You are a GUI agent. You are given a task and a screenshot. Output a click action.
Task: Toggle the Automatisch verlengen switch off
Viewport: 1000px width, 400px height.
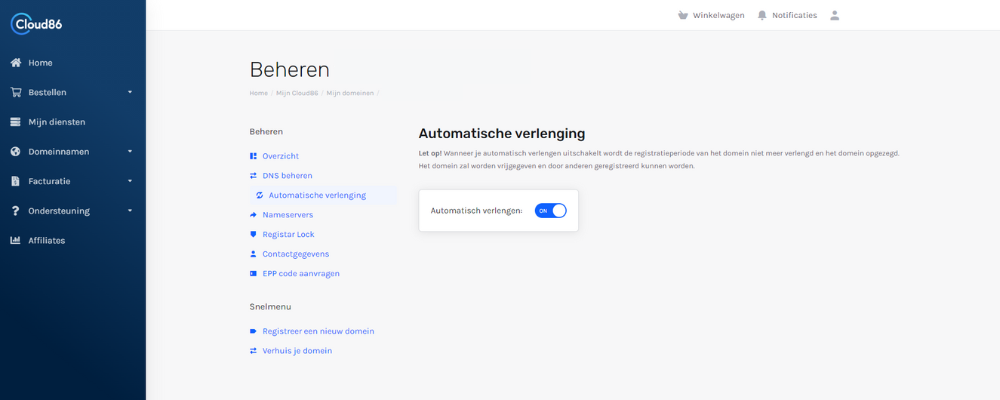[x=550, y=211]
